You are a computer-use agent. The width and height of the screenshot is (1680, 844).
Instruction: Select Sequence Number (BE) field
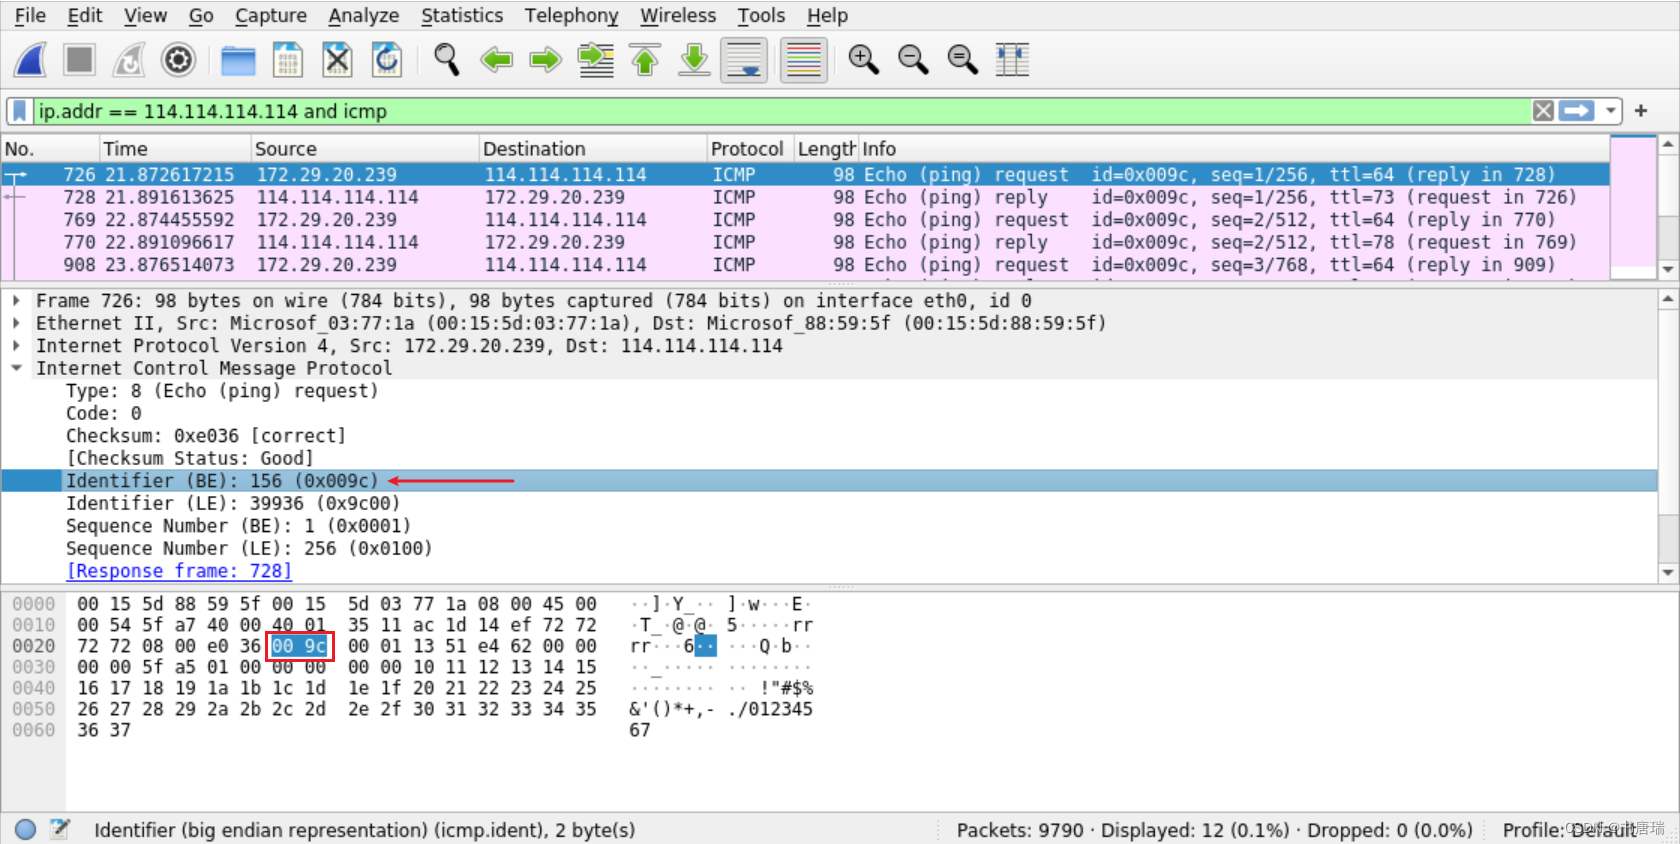(238, 526)
